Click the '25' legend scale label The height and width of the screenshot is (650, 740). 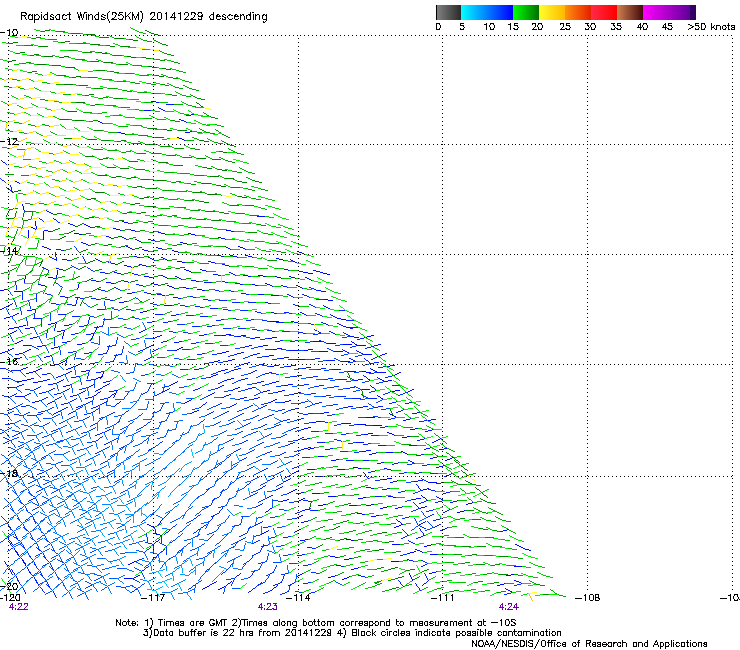coord(565,27)
